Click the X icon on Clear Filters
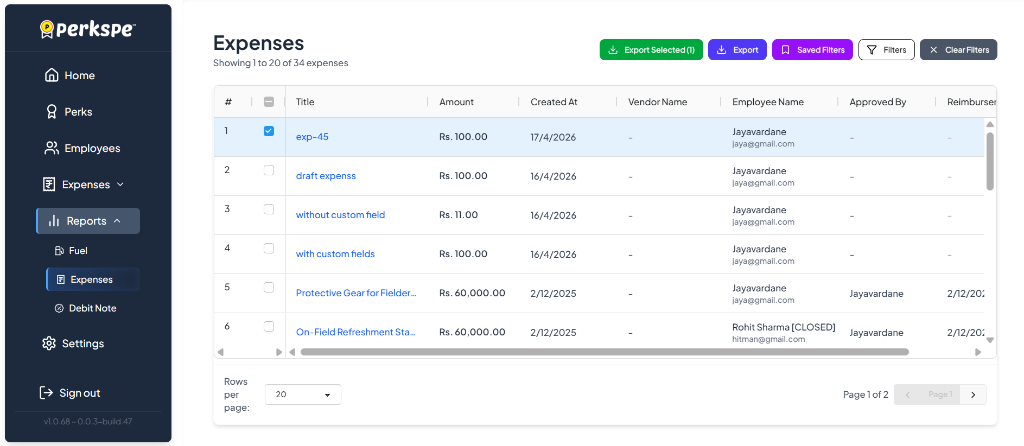This screenshot has height=446, width=1024. coord(934,50)
